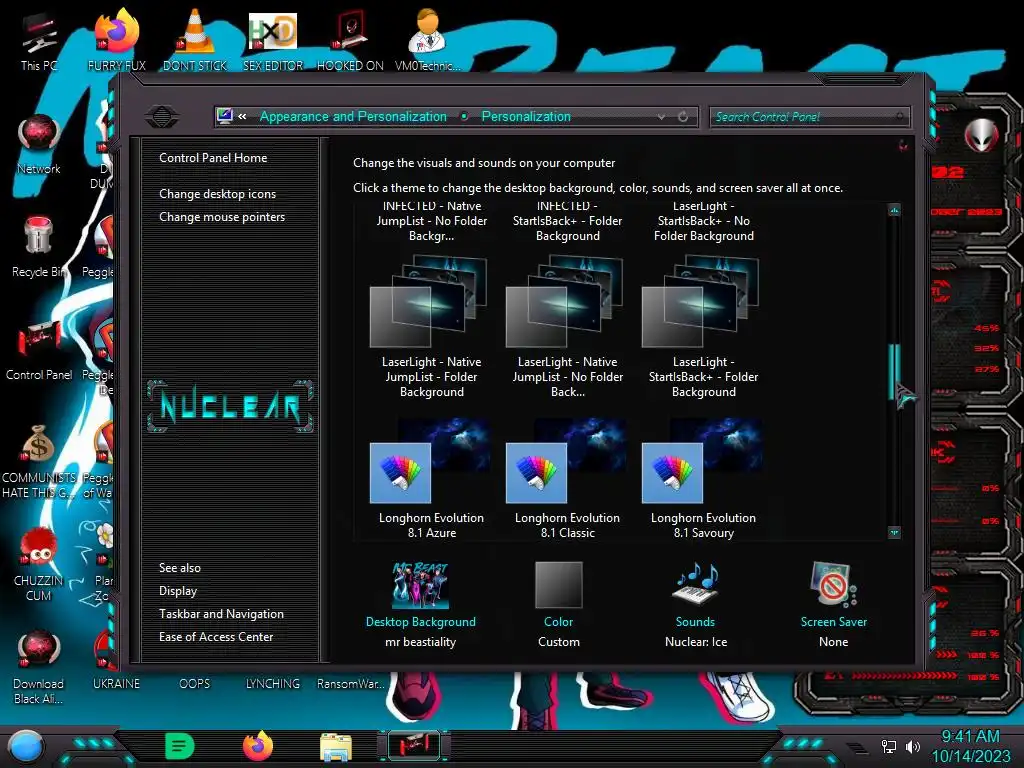Open the UKRAINE desktop shortcut

pyautogui.click(x=116, y=683)
